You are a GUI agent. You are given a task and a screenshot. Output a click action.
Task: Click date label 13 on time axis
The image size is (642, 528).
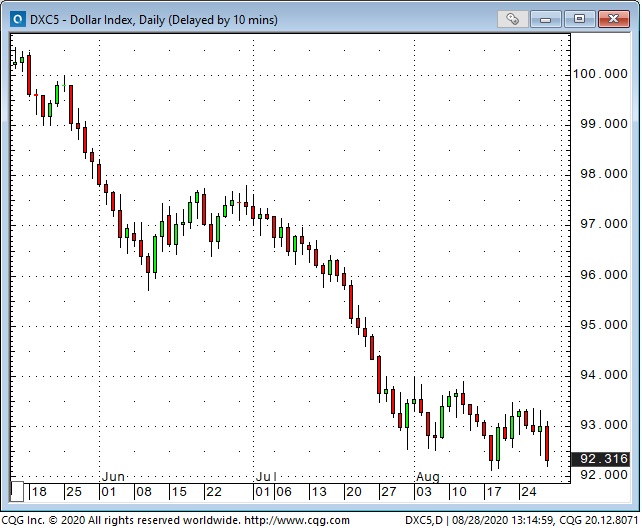coord(319,492)
